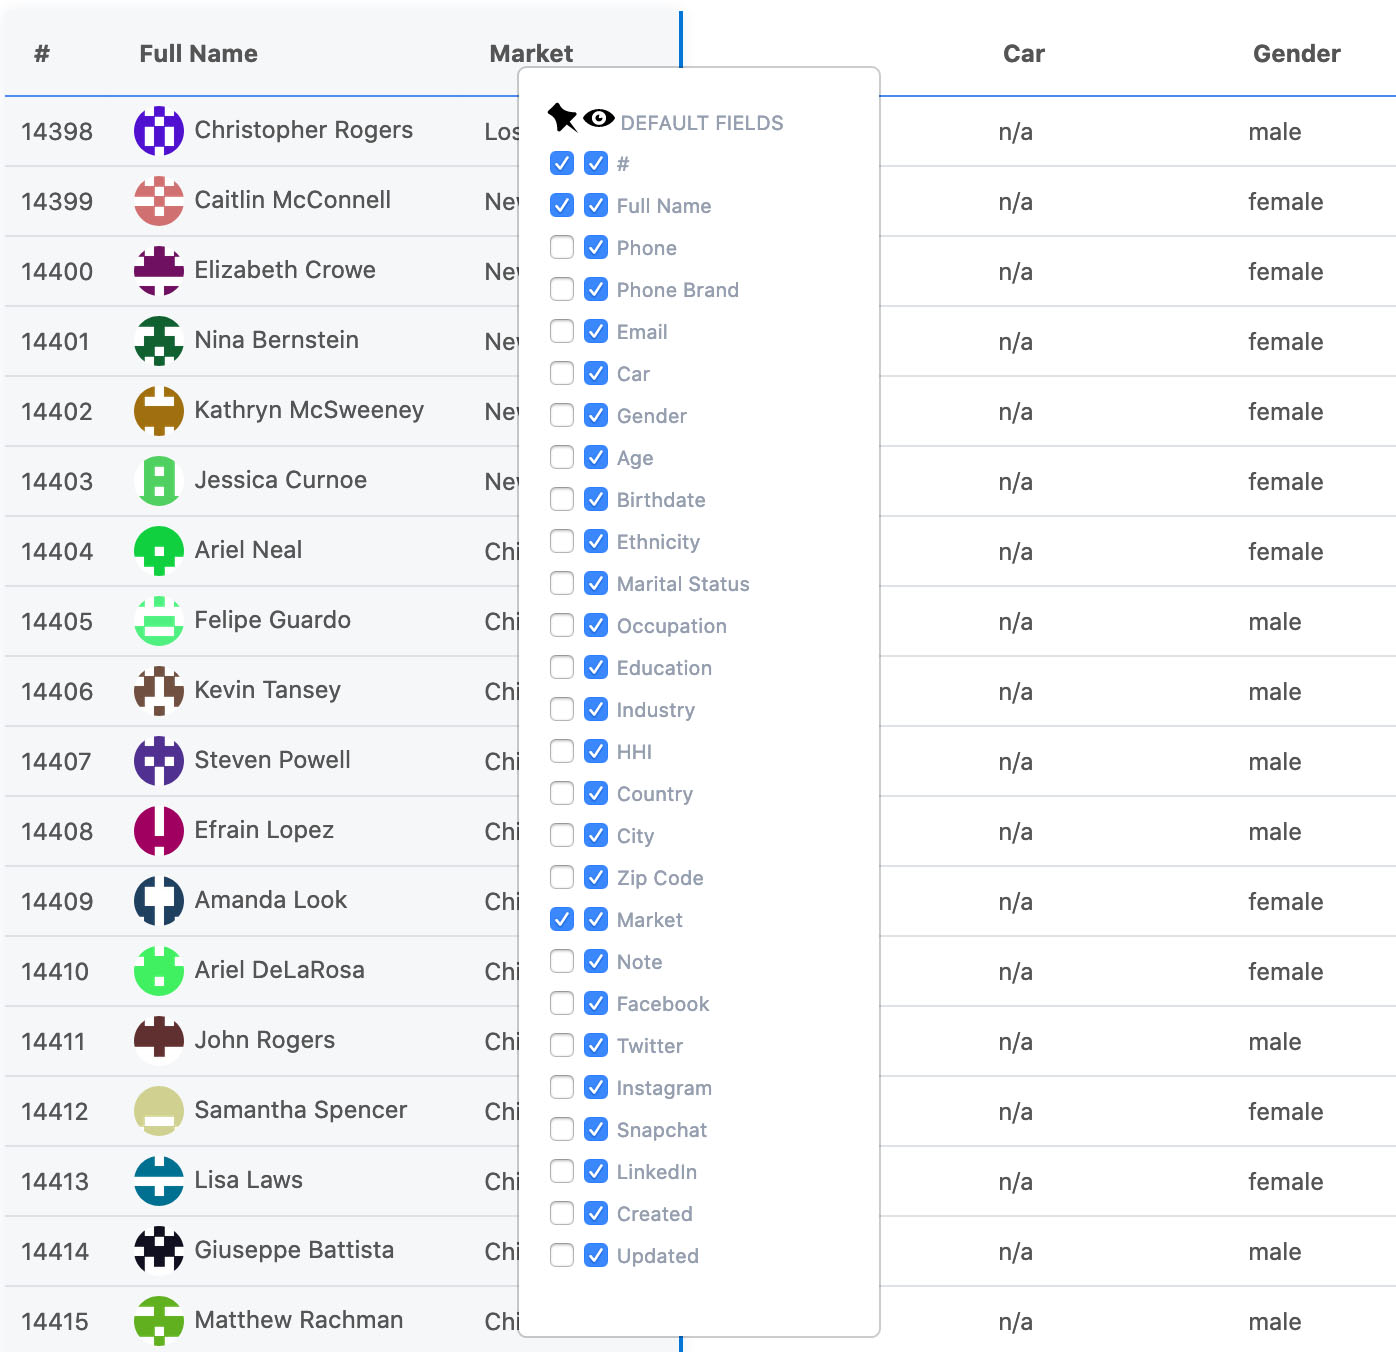Enable the pin checkbox for Phone
This screenshot has width=1396, height=1352.
562,247
